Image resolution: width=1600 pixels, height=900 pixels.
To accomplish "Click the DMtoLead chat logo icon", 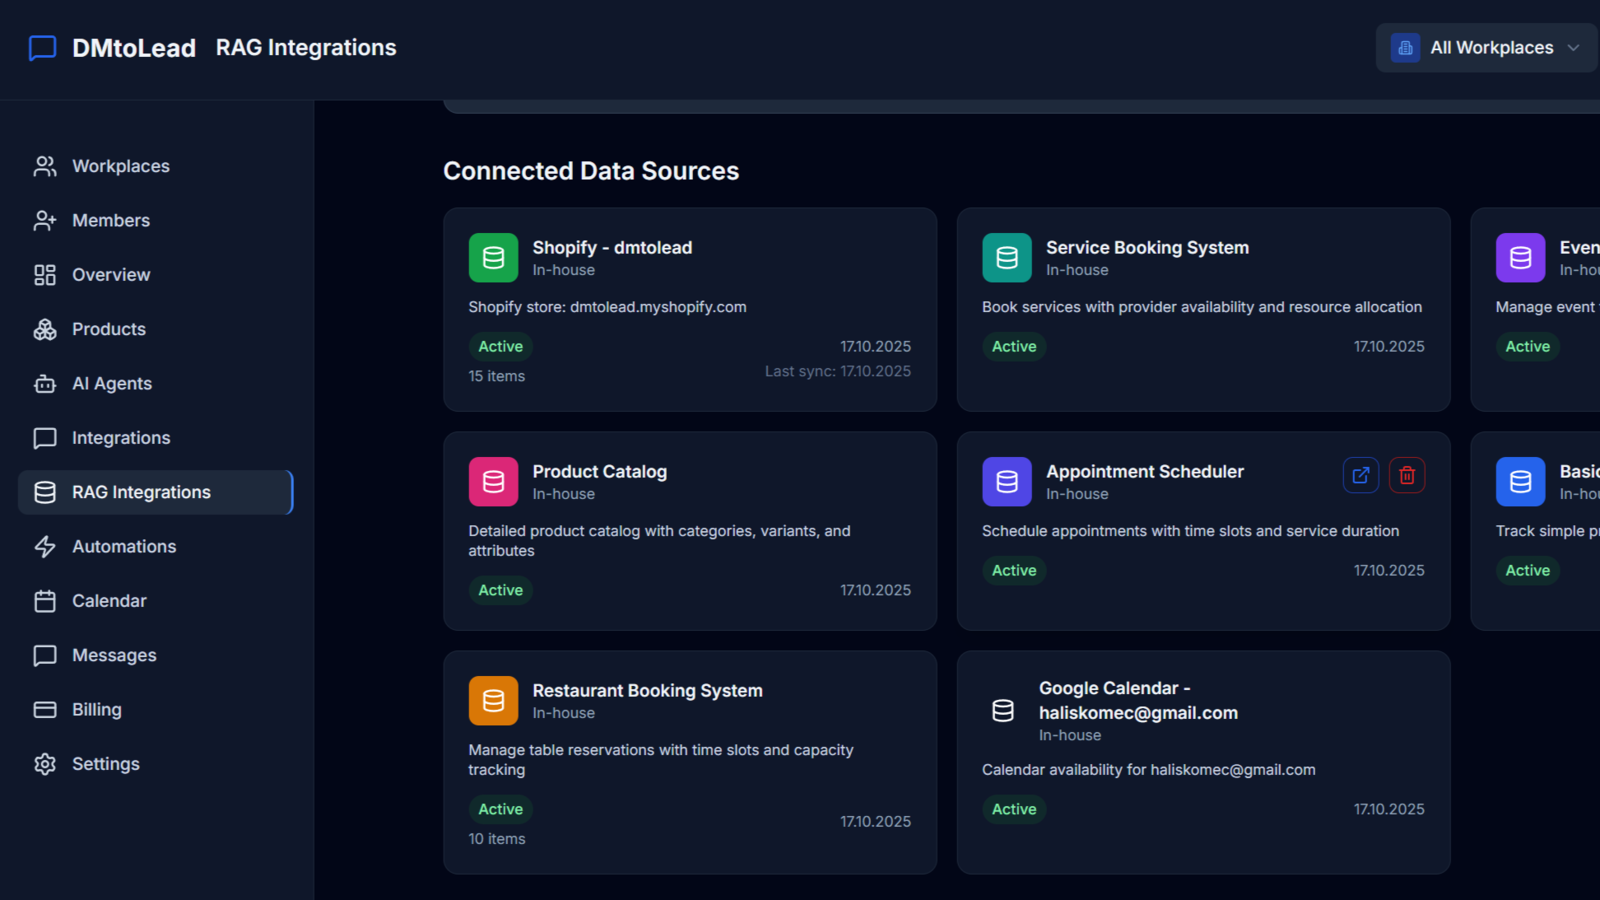I will coord(42,48).
